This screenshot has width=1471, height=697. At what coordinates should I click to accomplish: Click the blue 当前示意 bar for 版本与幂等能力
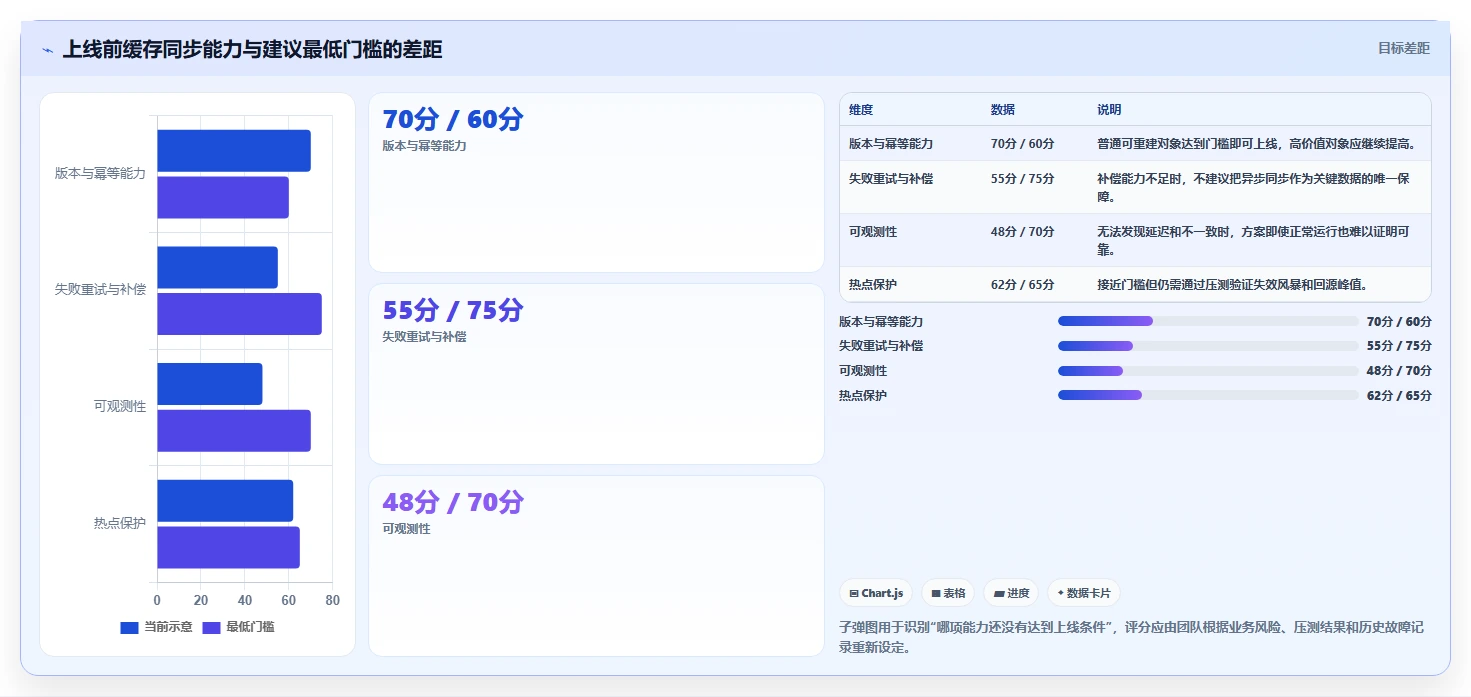point(234,151)
